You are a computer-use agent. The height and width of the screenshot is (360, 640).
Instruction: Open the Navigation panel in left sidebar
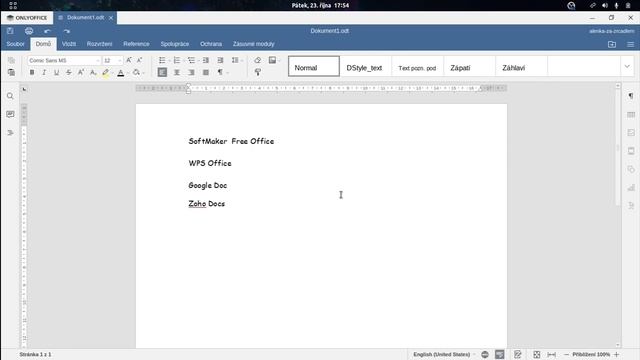click(x=10, y=133)
